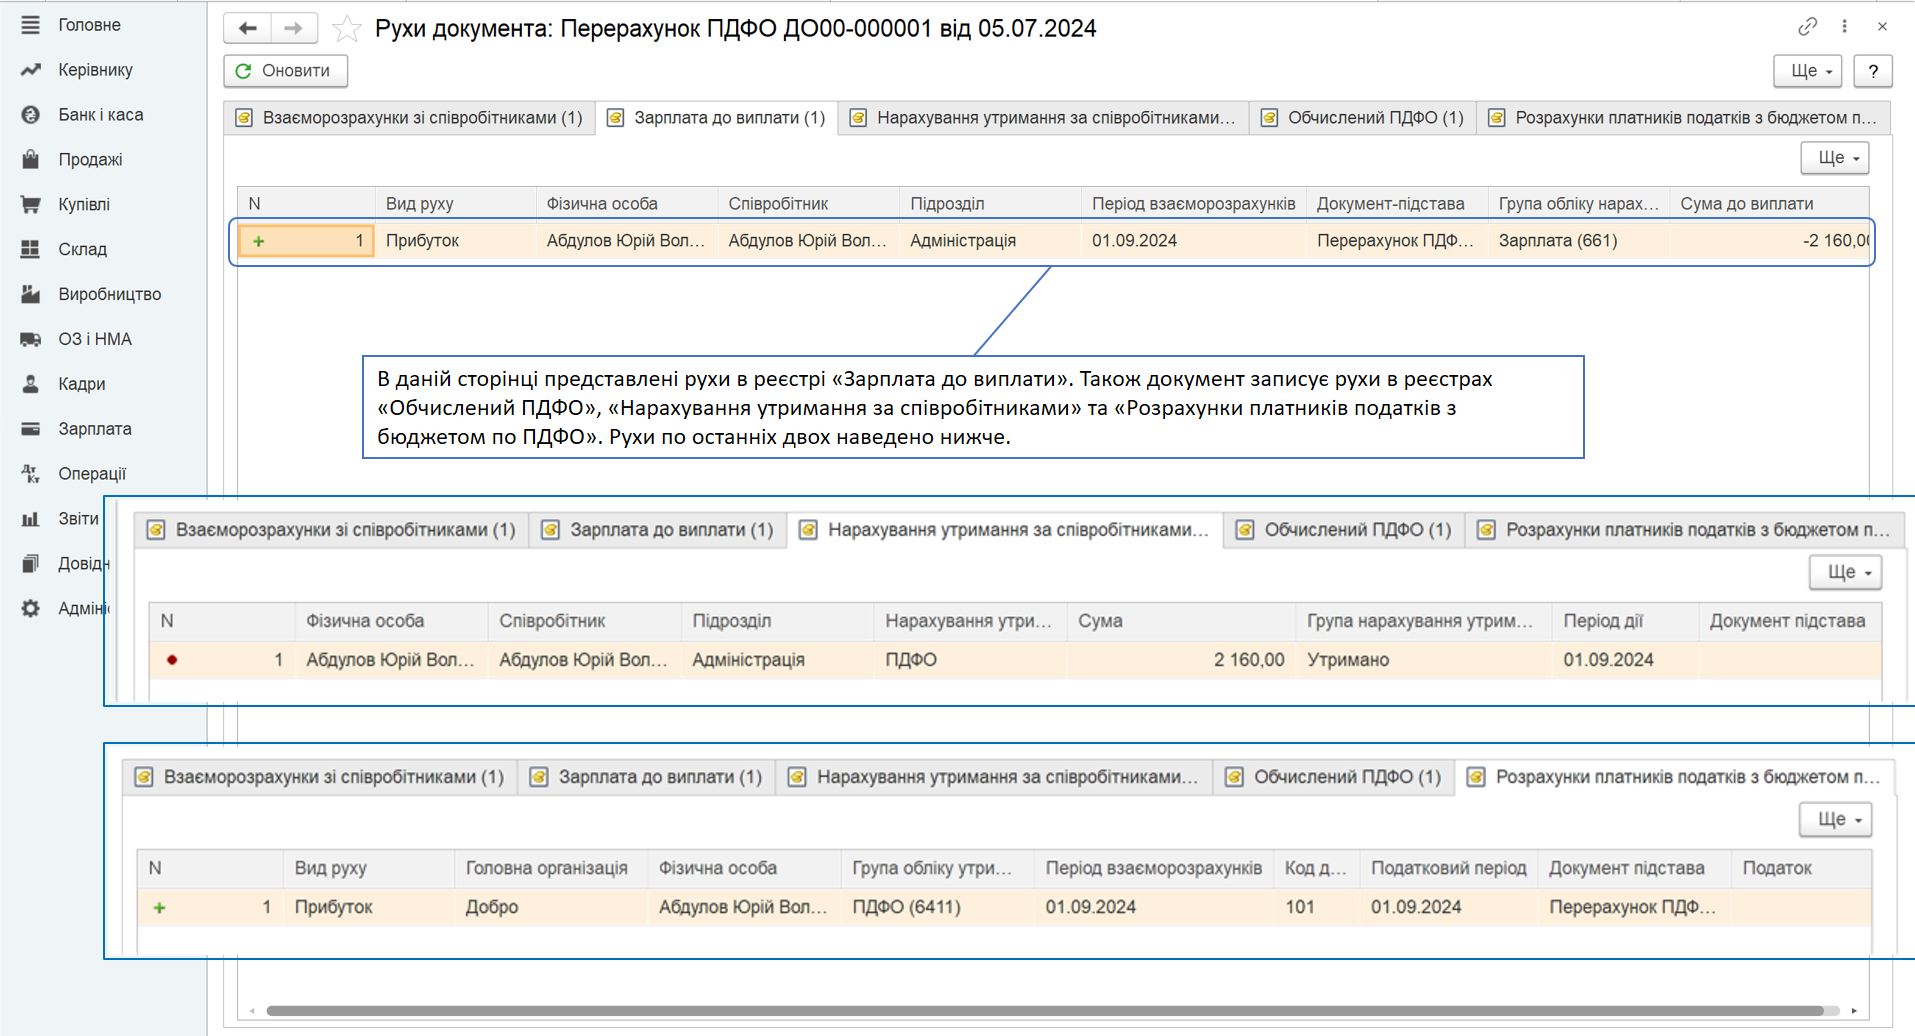
Task: Open Продажі bag icon
Action: pyautogui.click(x=30, y=160)
